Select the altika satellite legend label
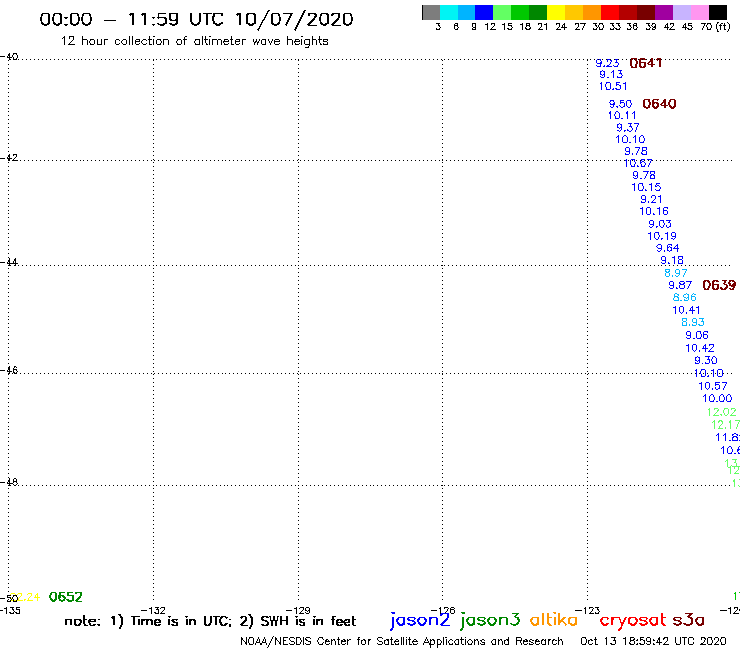Viewport: 740px width, 650px height. tap(553, 620)
